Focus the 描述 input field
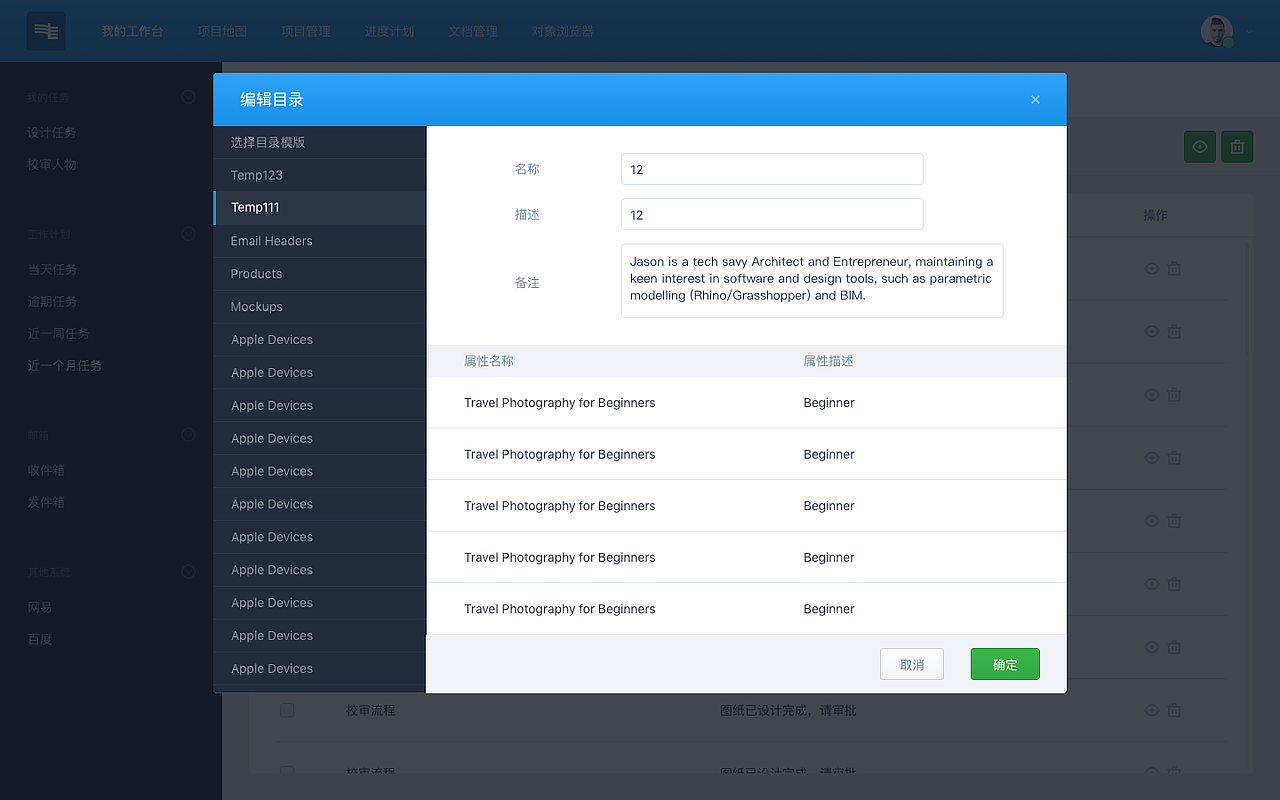 [x=772, y=214]
